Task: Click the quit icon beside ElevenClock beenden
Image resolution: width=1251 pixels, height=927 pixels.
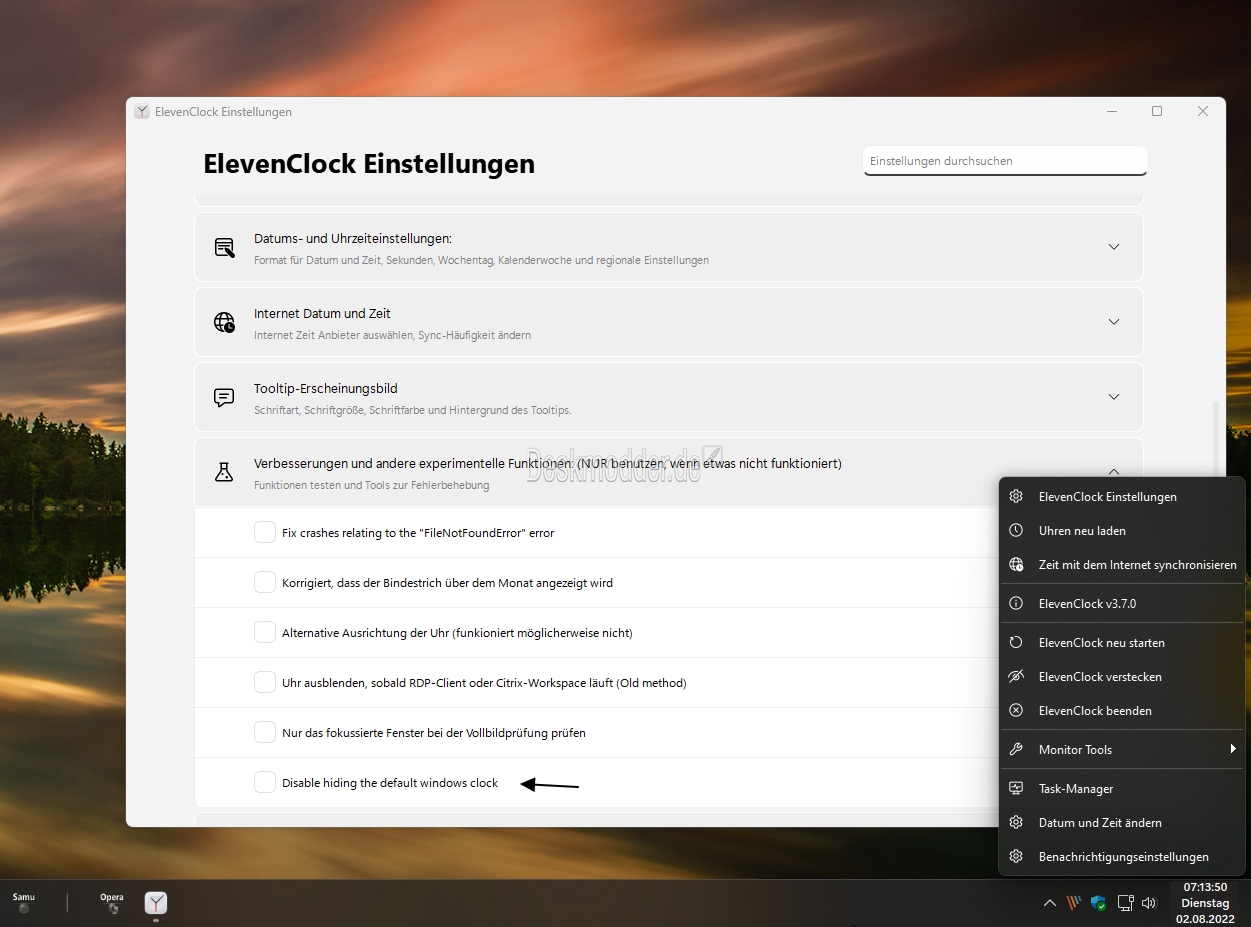Action: click(x=1016, y=710)
